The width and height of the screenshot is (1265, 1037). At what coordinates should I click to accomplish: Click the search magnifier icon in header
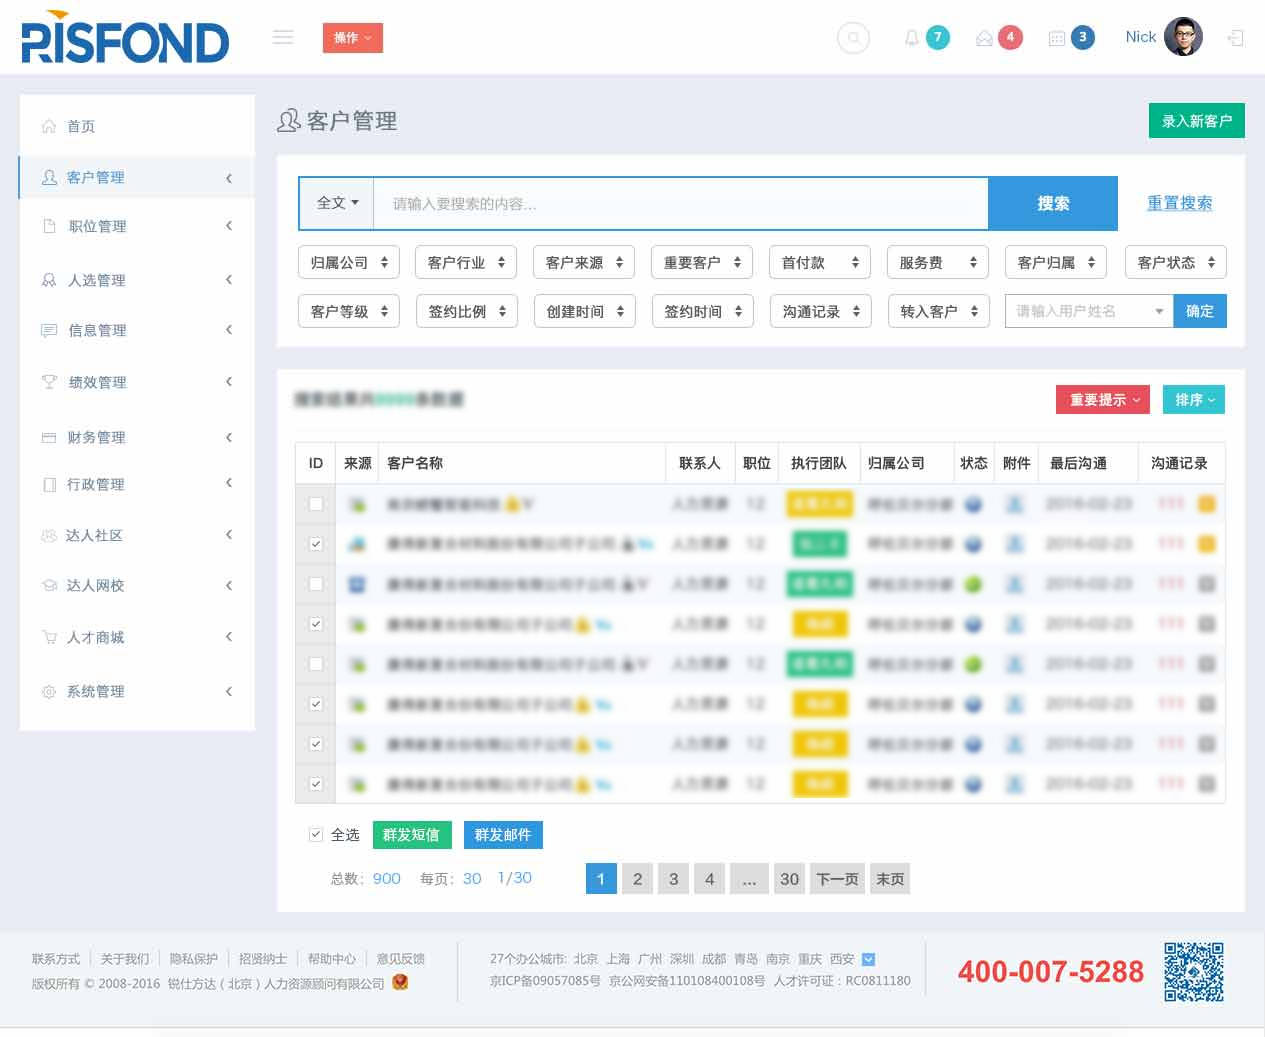[853, 38]
